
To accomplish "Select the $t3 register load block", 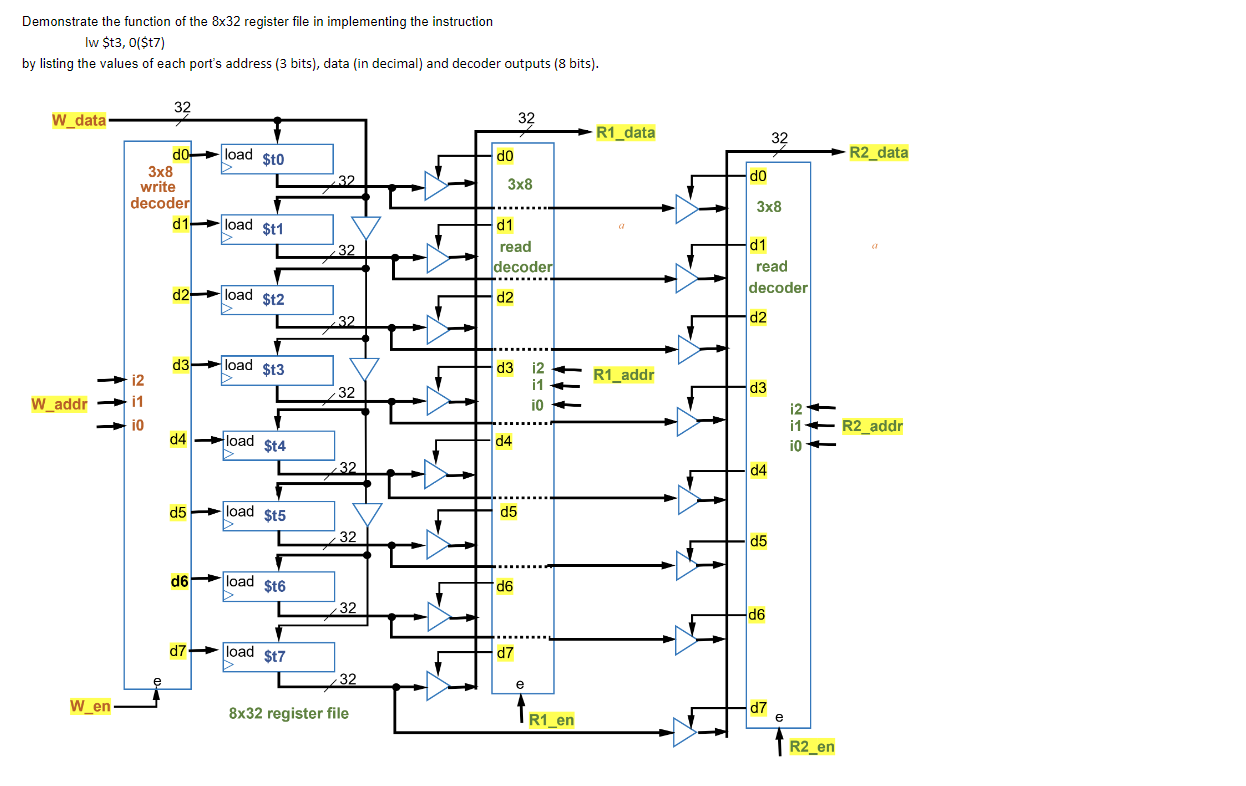I will click(277, 370).
